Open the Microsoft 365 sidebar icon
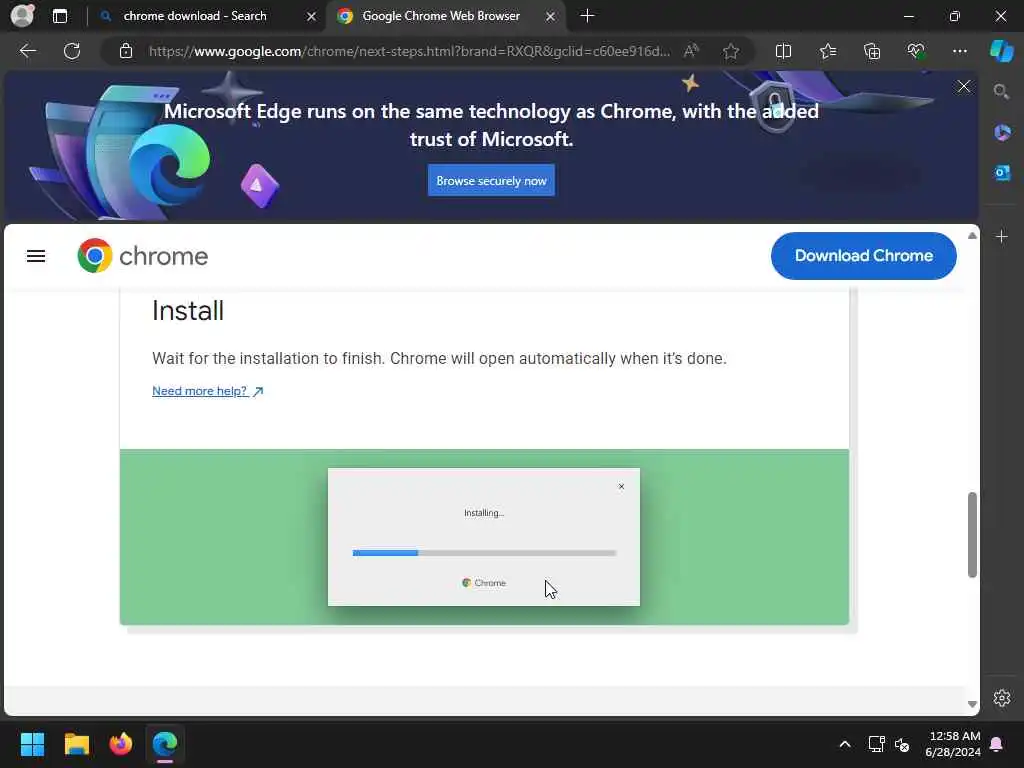Image resolution: width=1024 pixels, height=768 pixels. 1002,133
